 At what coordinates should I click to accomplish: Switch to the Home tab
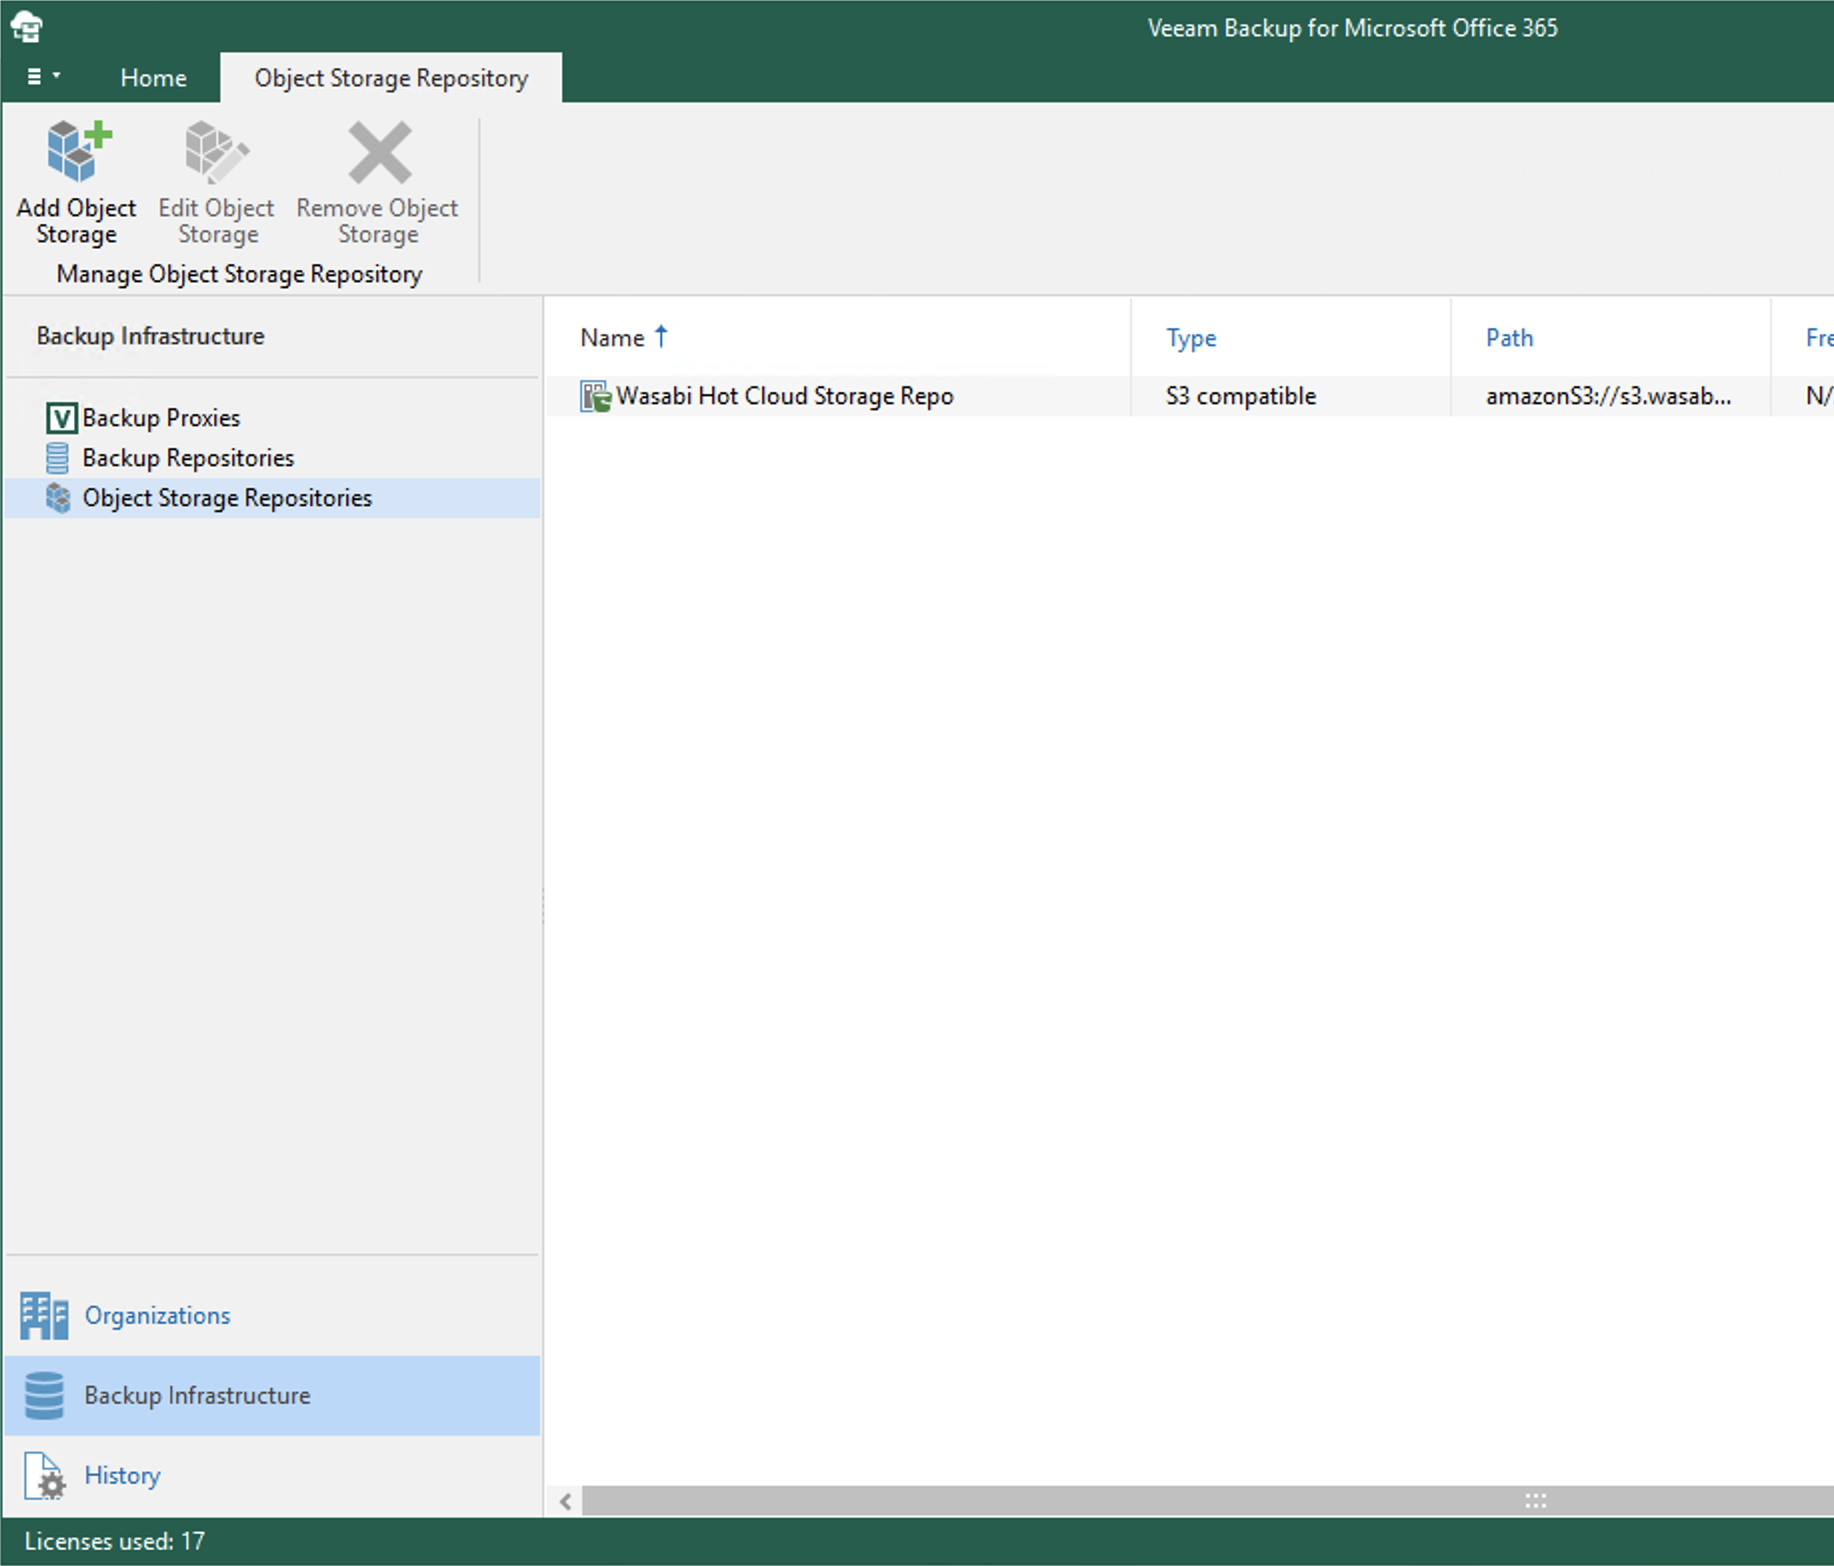153,78
